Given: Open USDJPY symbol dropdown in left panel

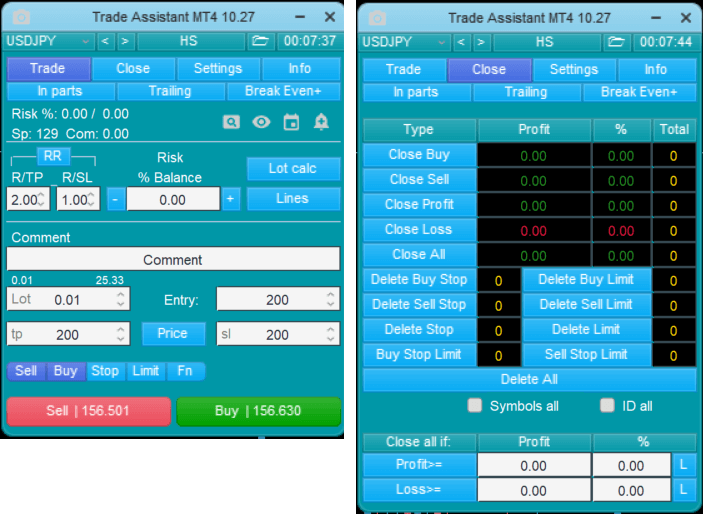Looking at the screenshot, I should pyautogui.click(x=50, y=41).
